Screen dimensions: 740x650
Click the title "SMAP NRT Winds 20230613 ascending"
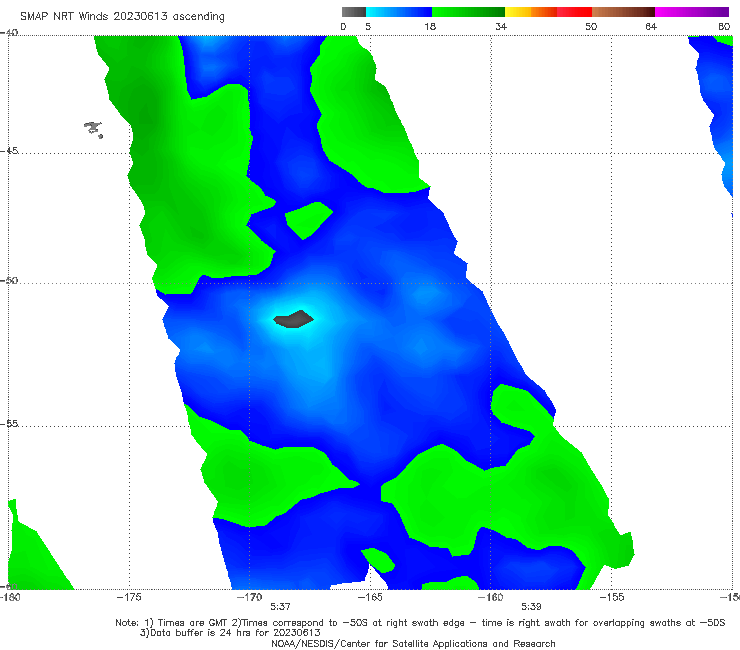pyautogui.click(x=122, y=16)
